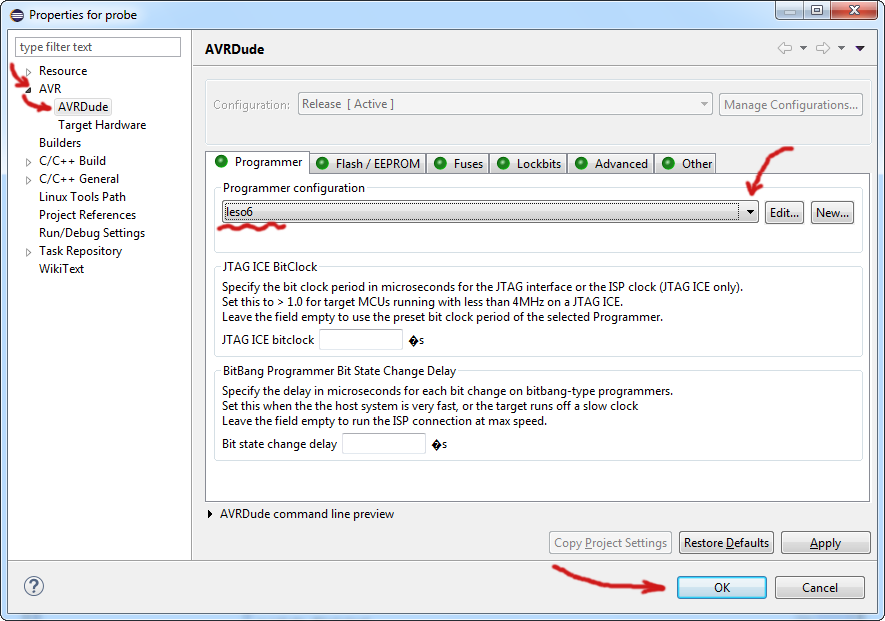
Task: Collapse the AVR tree node
Action: pos(28,90)
